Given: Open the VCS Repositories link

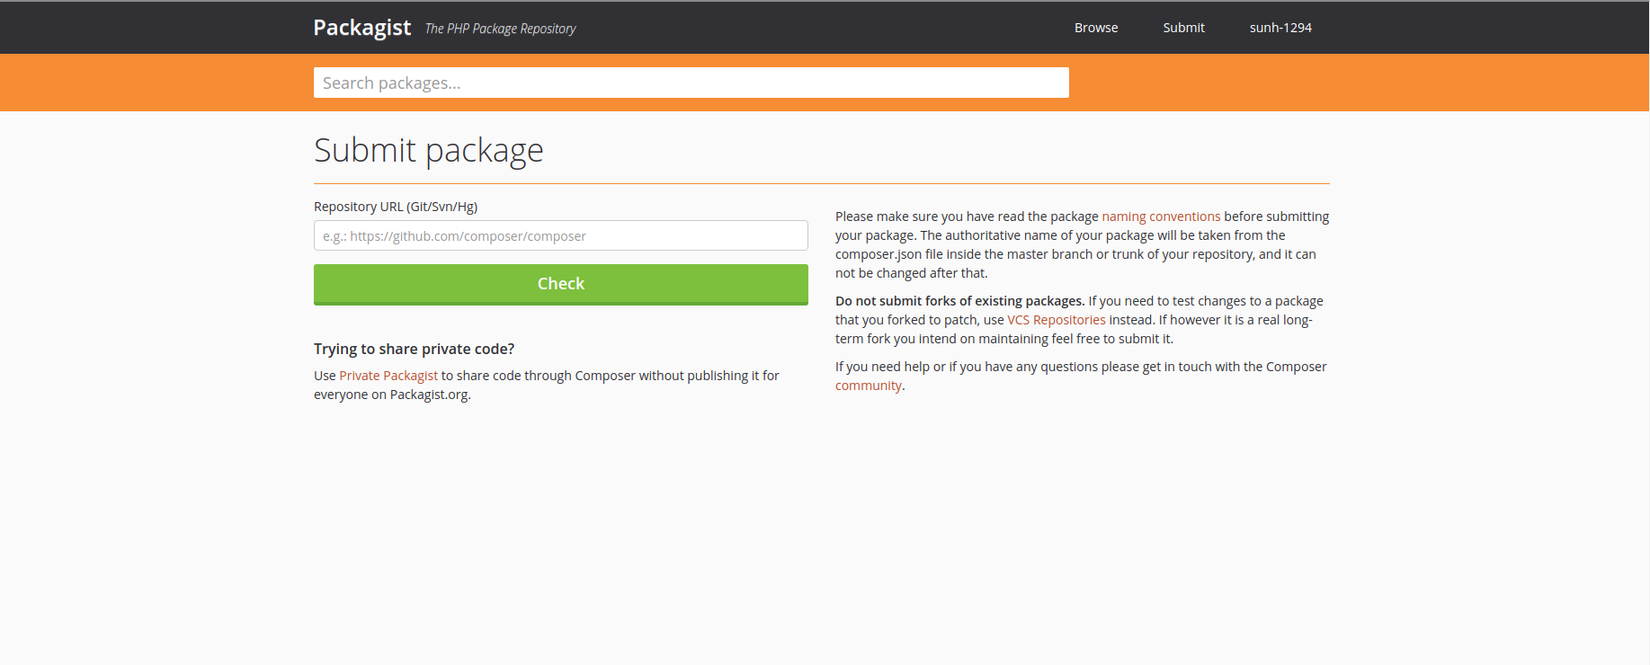Looking at the screenshot, I should [1056, 320].
